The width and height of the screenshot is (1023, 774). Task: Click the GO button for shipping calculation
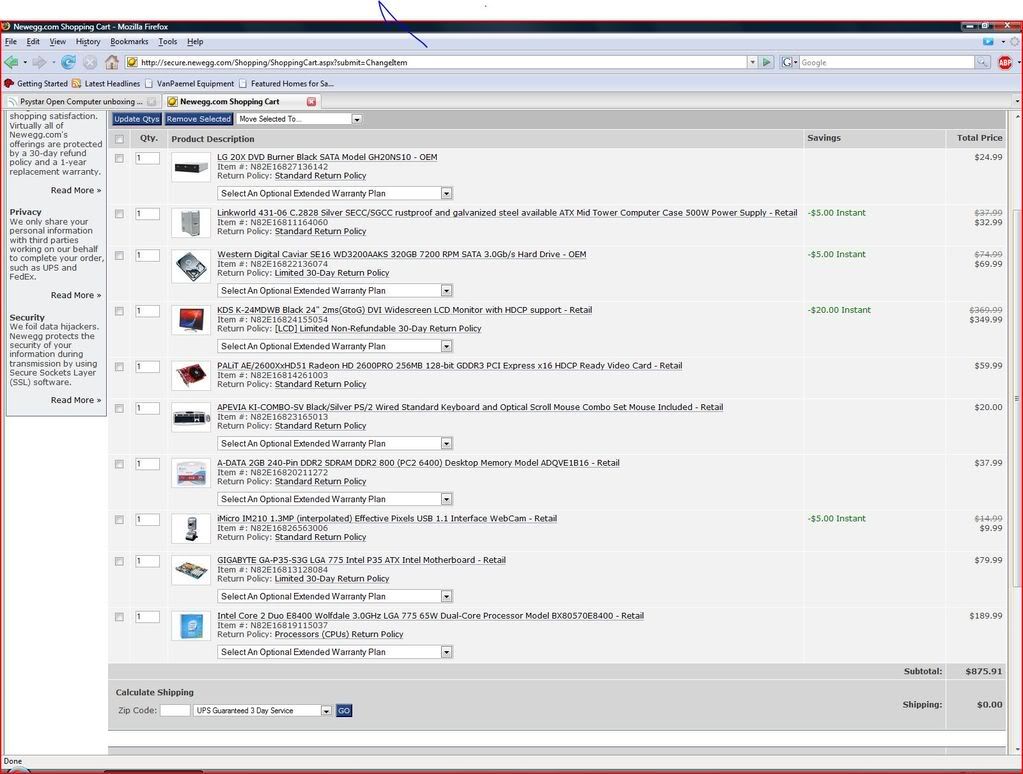pos(344,710)
